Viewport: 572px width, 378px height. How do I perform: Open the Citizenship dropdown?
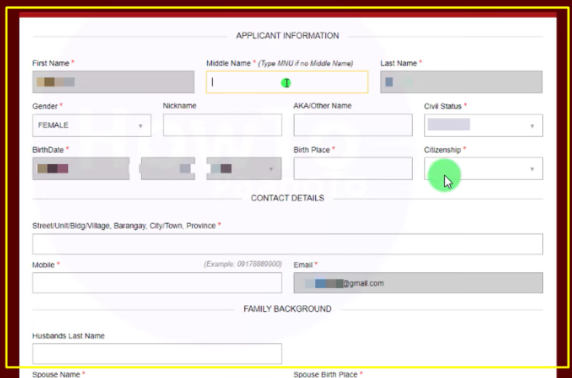[483, 168]
